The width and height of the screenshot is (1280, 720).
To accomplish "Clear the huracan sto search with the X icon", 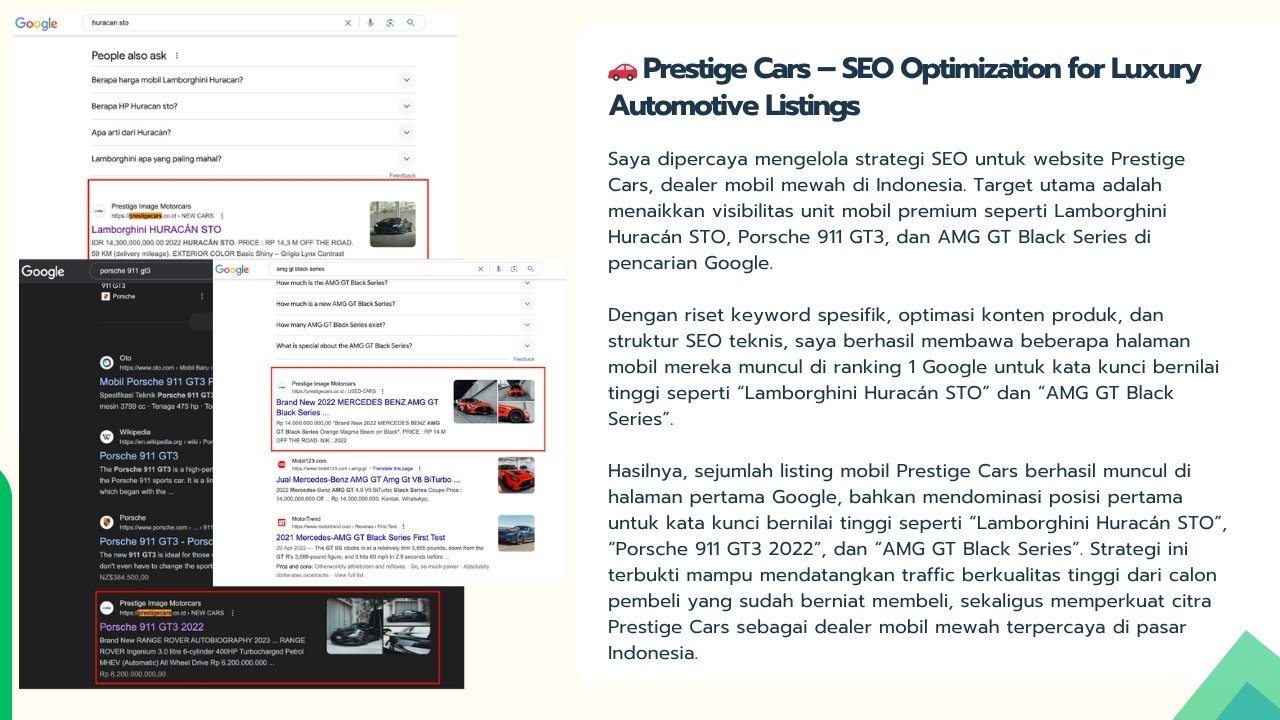I will (348, 22).
